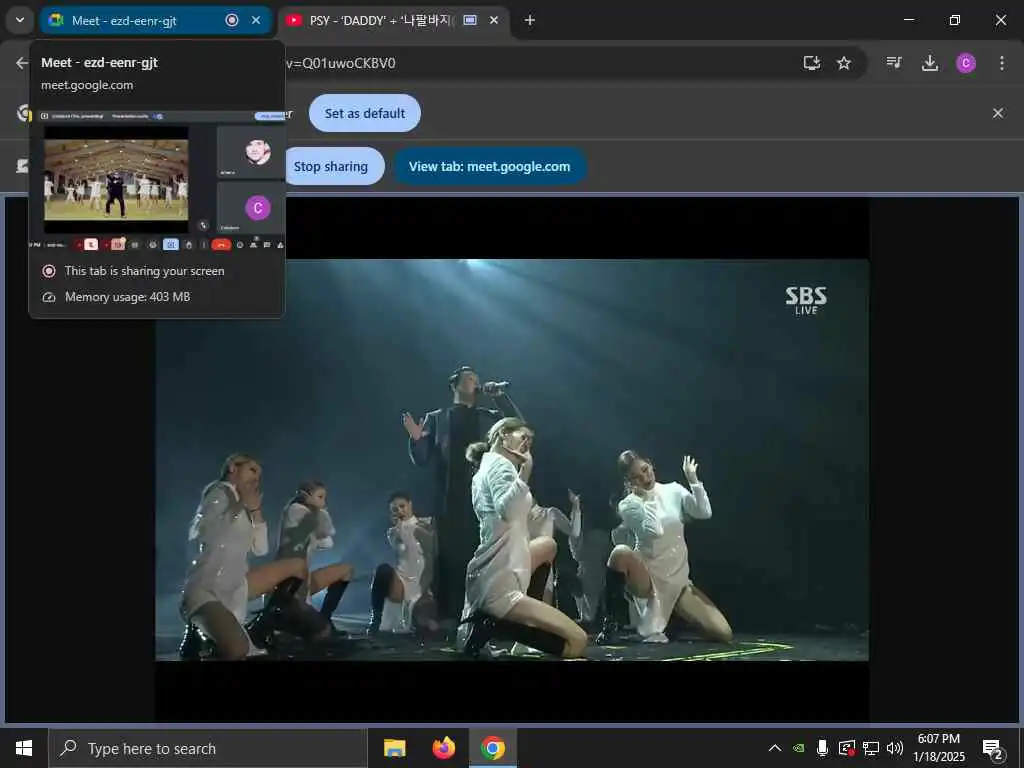1024x768 pixels.
Task: Dismiss the default browser infobar
Action: (998, 113)
